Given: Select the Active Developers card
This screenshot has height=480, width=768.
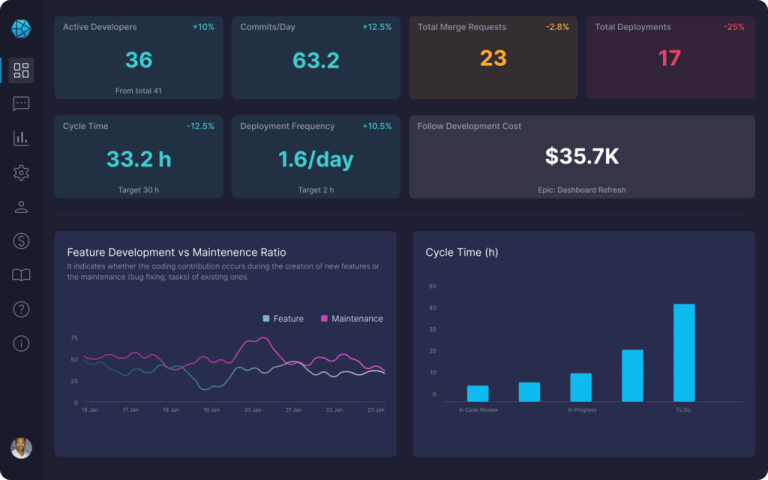Looking at the screenshot, I should coord(139,58).
